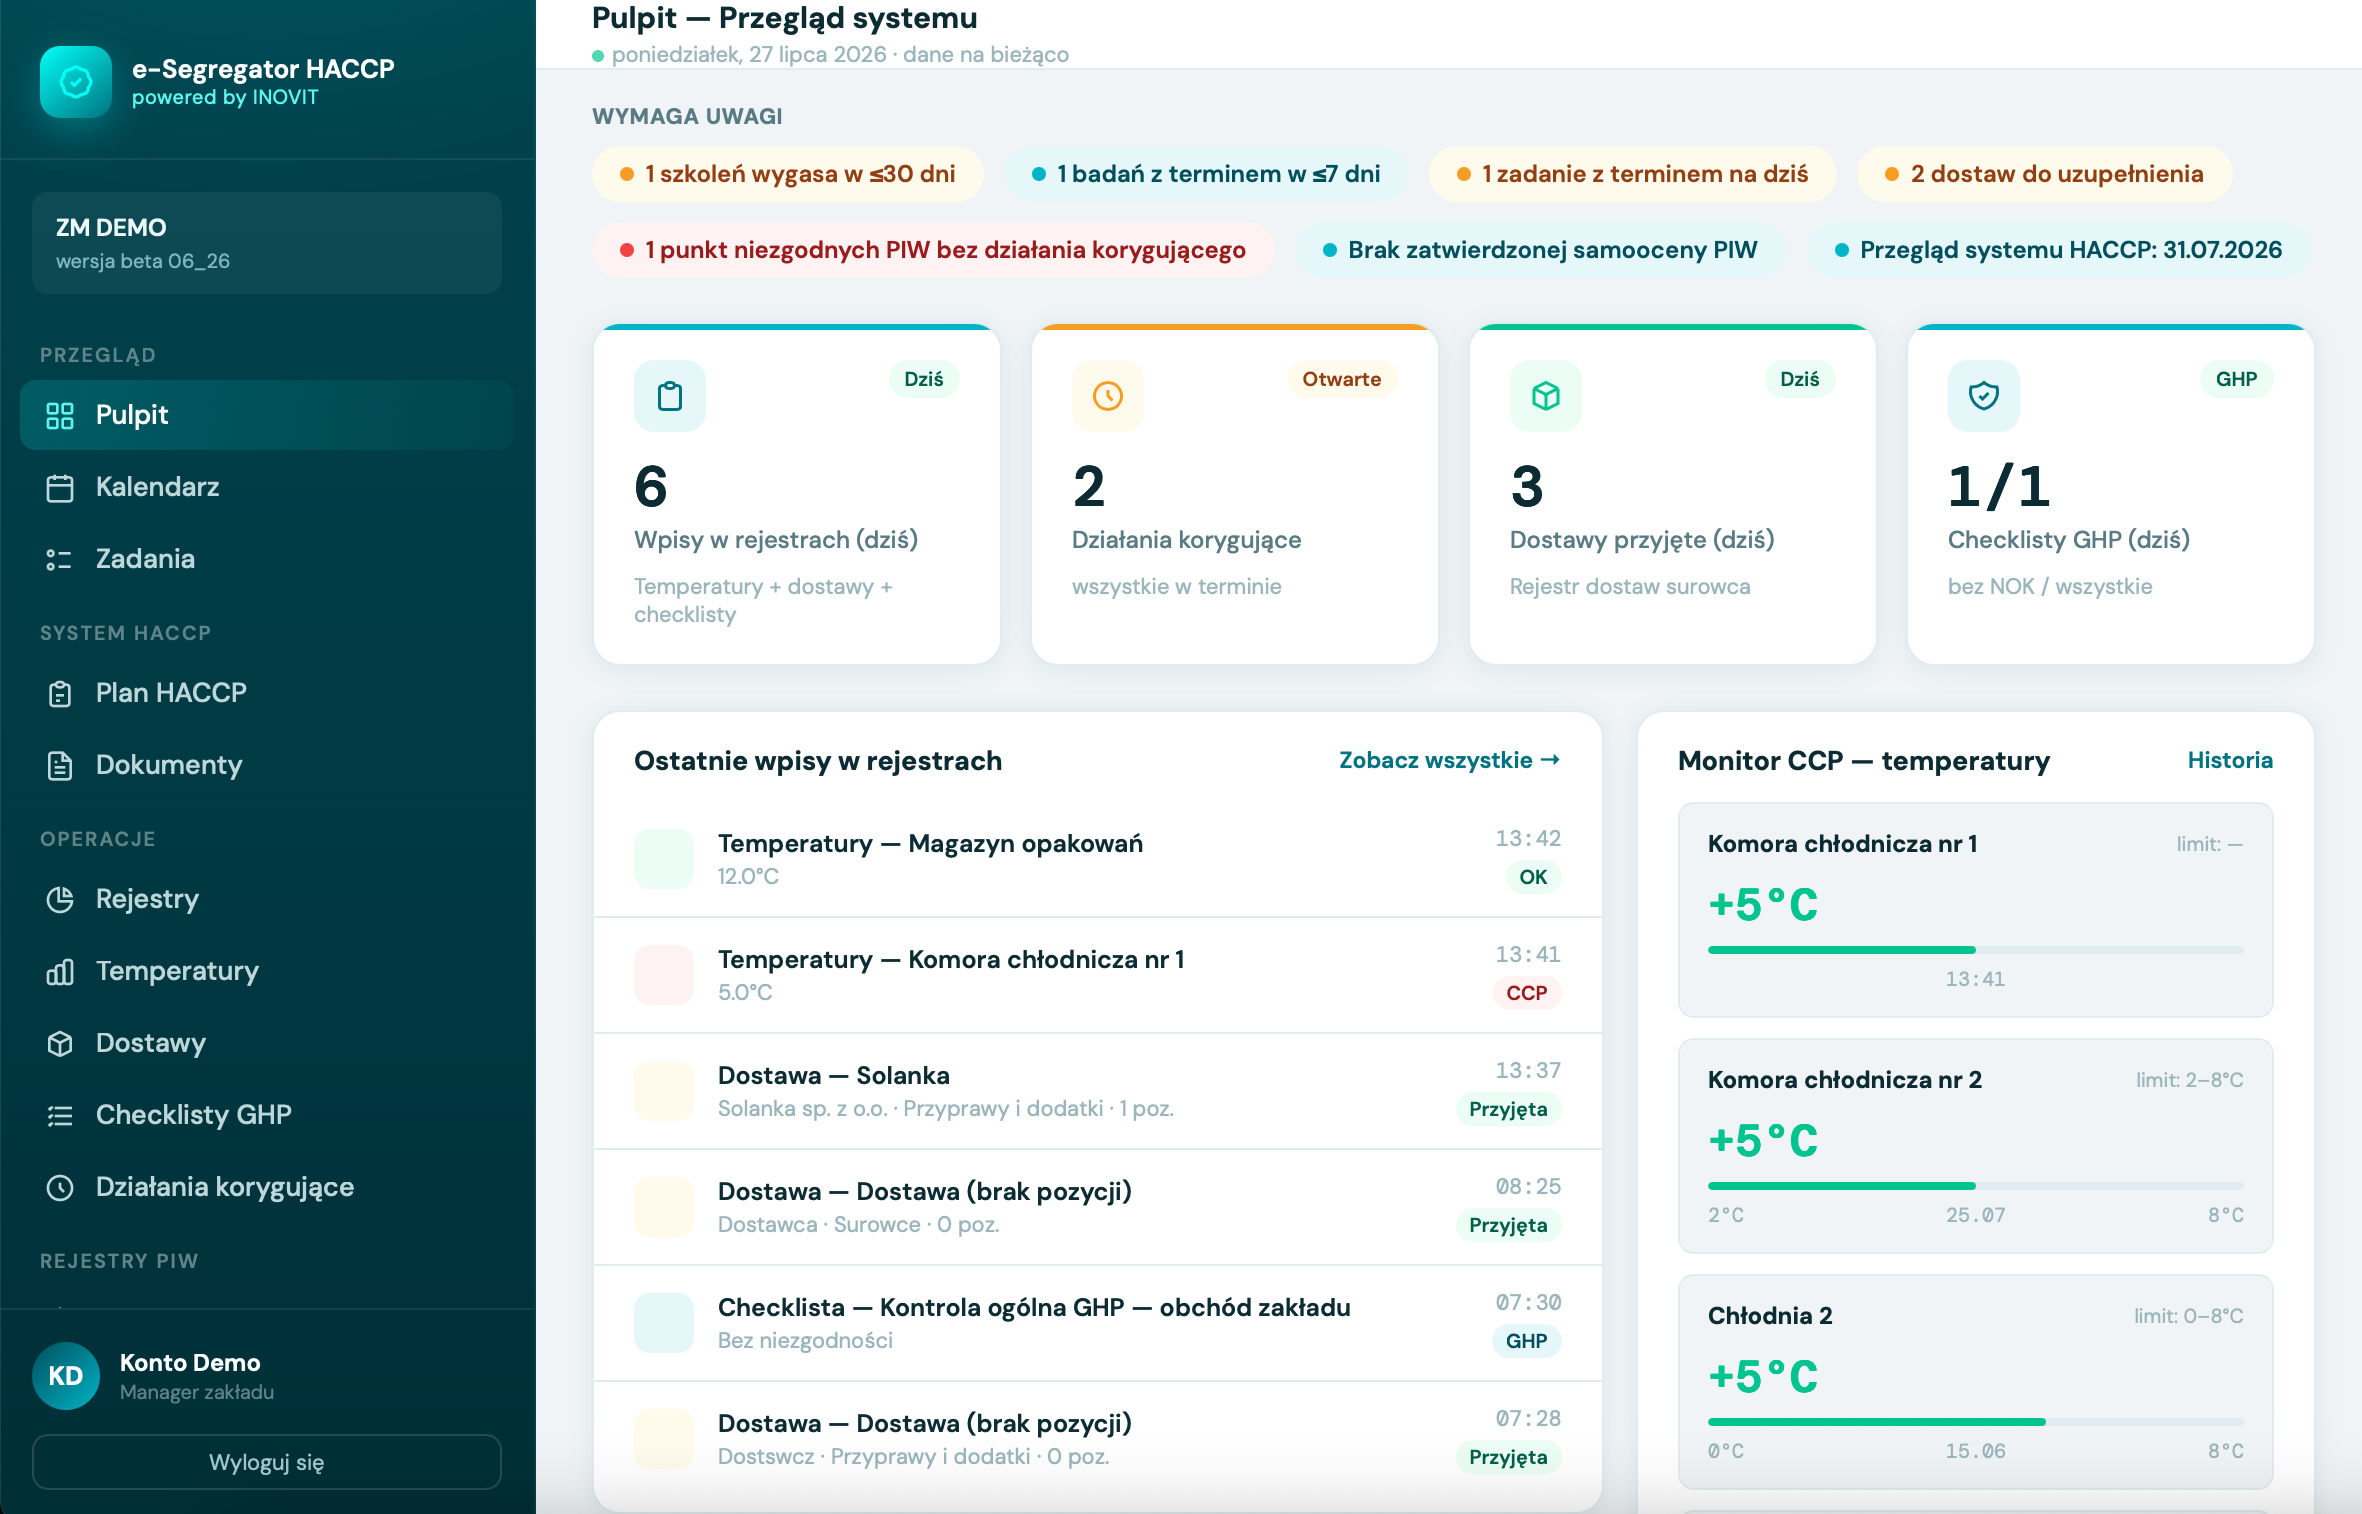Click the Zobacz wszystkie link
Image resolution: width=2362 pixels, height=1514 pixels.
click(x=1449, y=760)
